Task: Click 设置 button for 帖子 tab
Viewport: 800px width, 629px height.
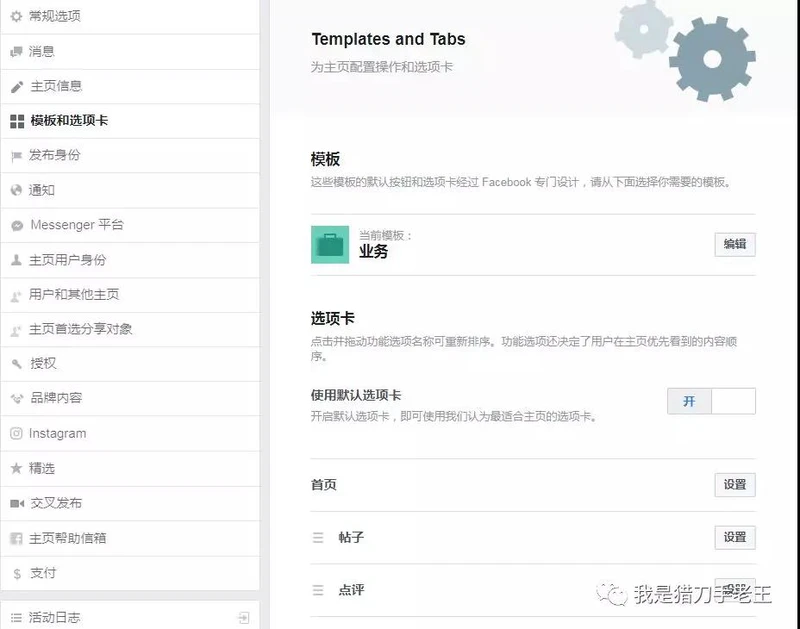Action: click(735, 537)
